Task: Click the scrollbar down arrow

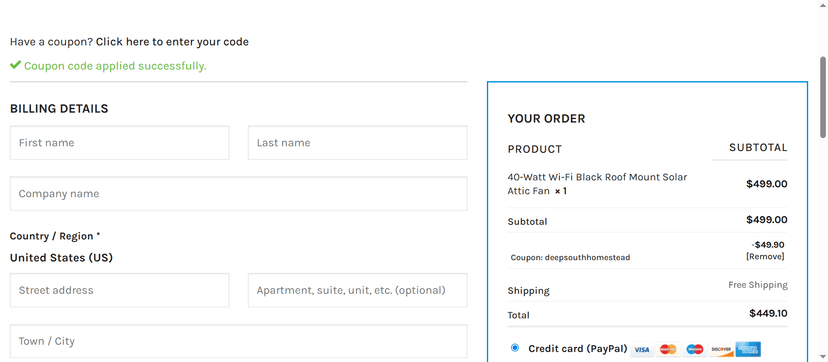Action: 823,357
